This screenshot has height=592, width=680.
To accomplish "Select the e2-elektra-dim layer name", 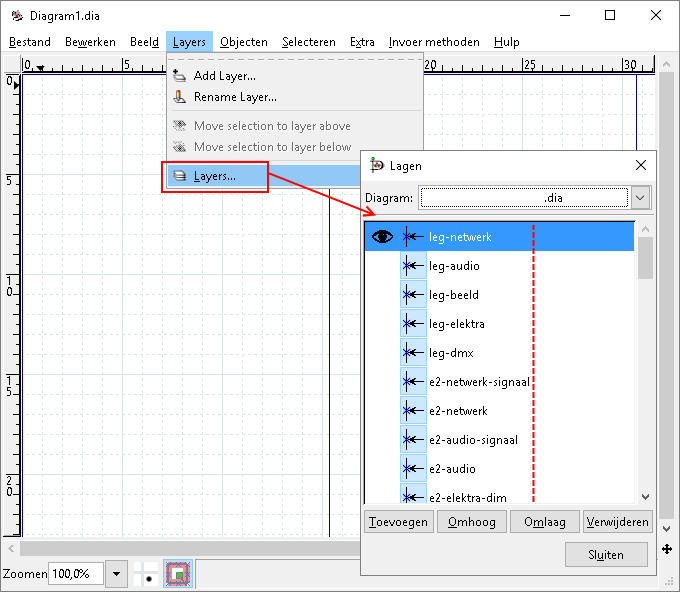I will (468, 497).
